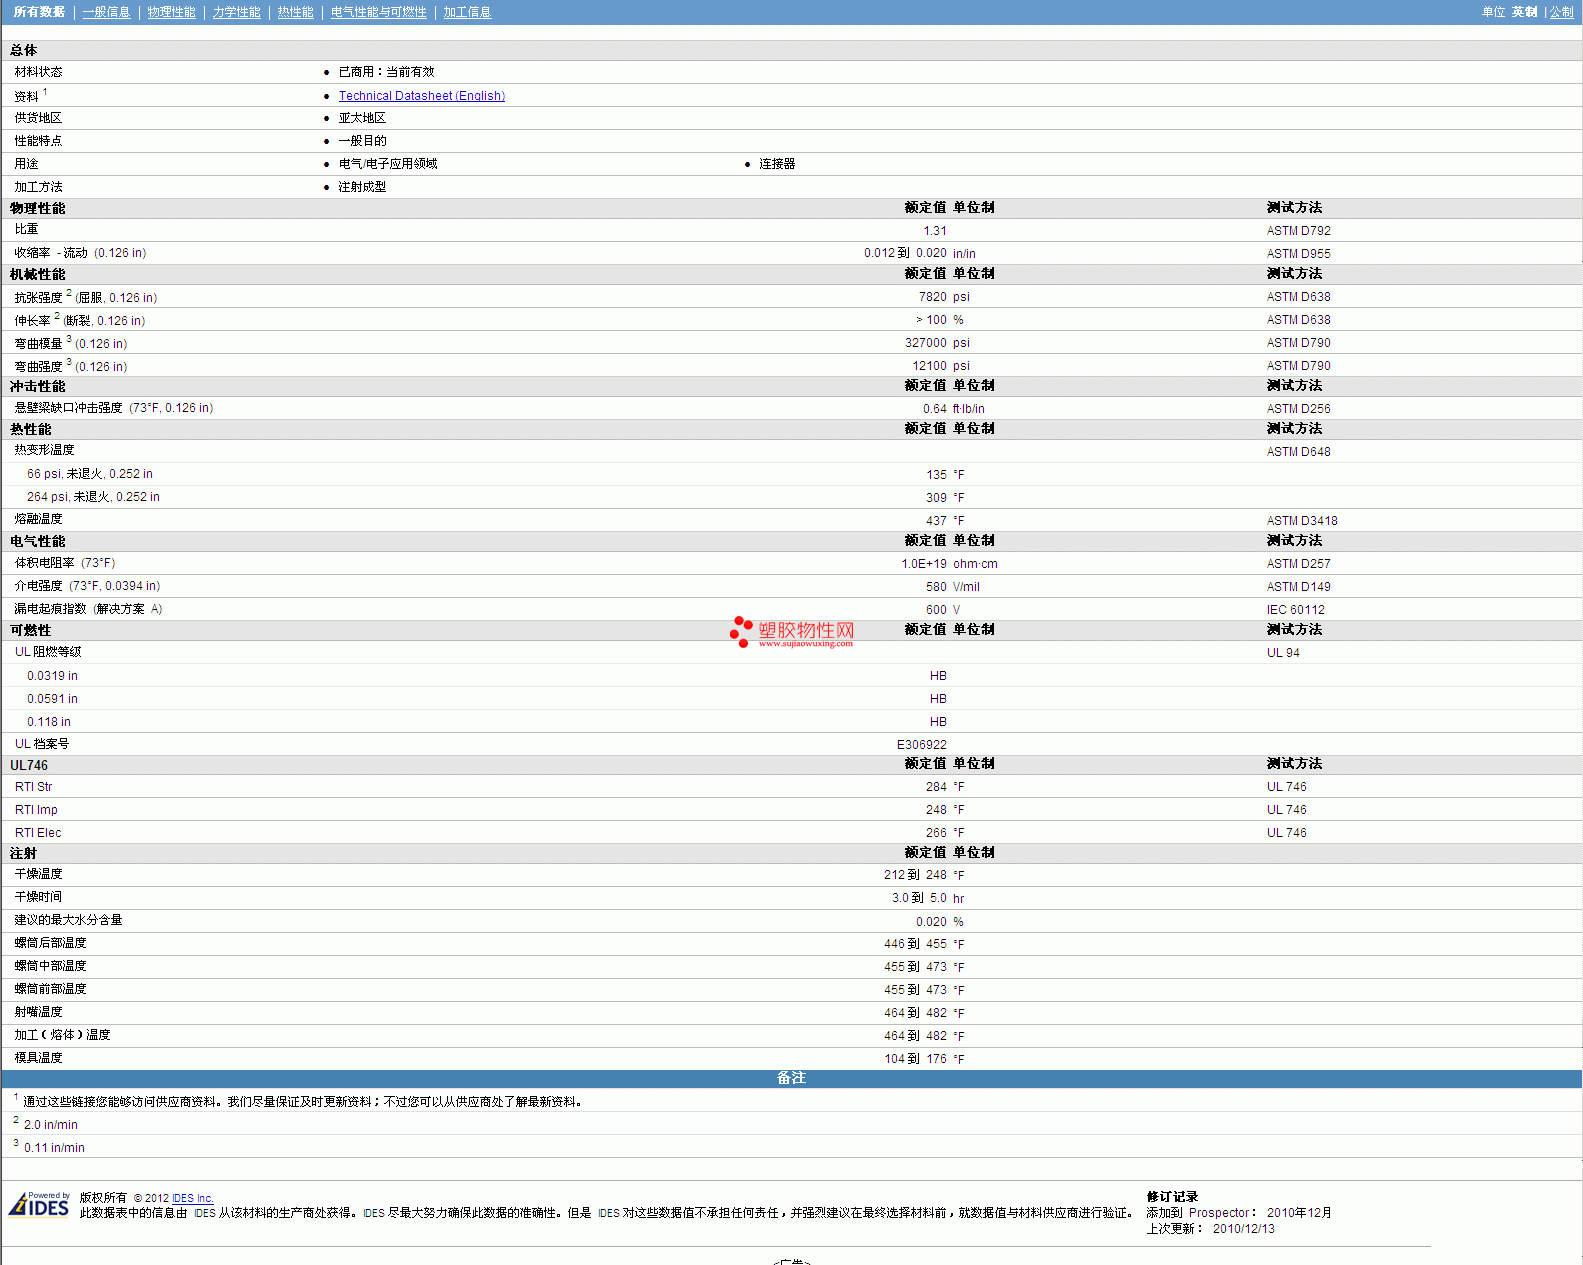
Task: Click the IDES Inc. copyright link
Action: [x=192, y=1198]
